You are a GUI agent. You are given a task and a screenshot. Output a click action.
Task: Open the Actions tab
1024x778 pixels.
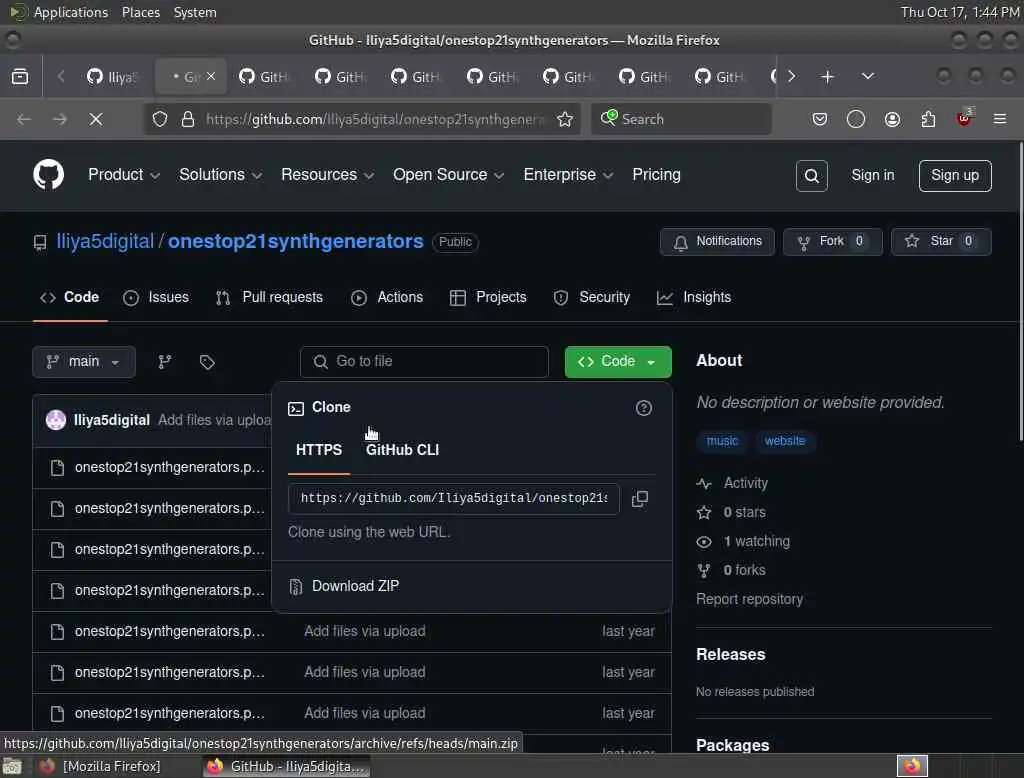(387, 297)
